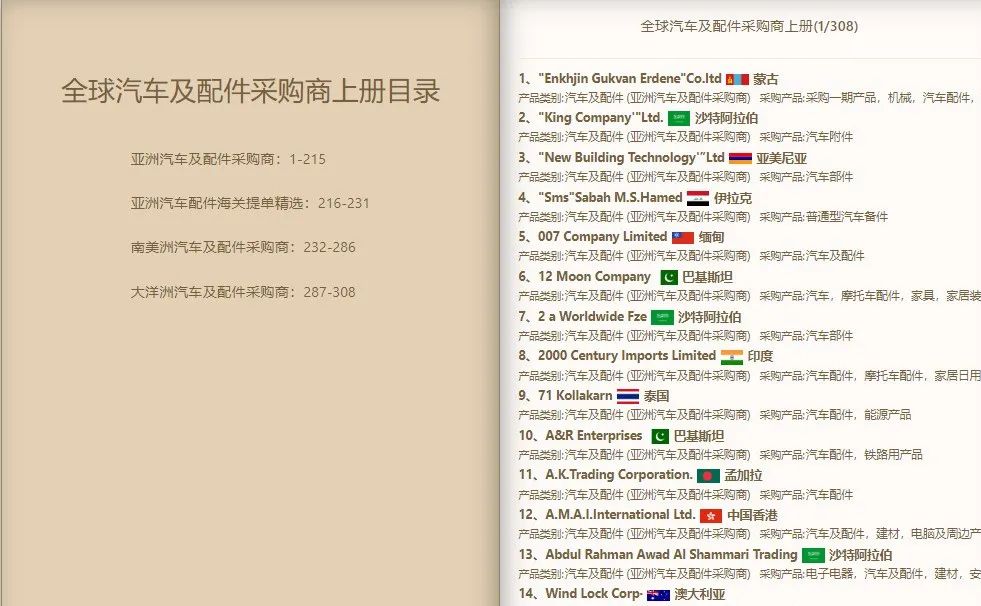The image size is (981, 606).
Task: Click country label 伊拉克 in entry 4
Action: [733, 198]
